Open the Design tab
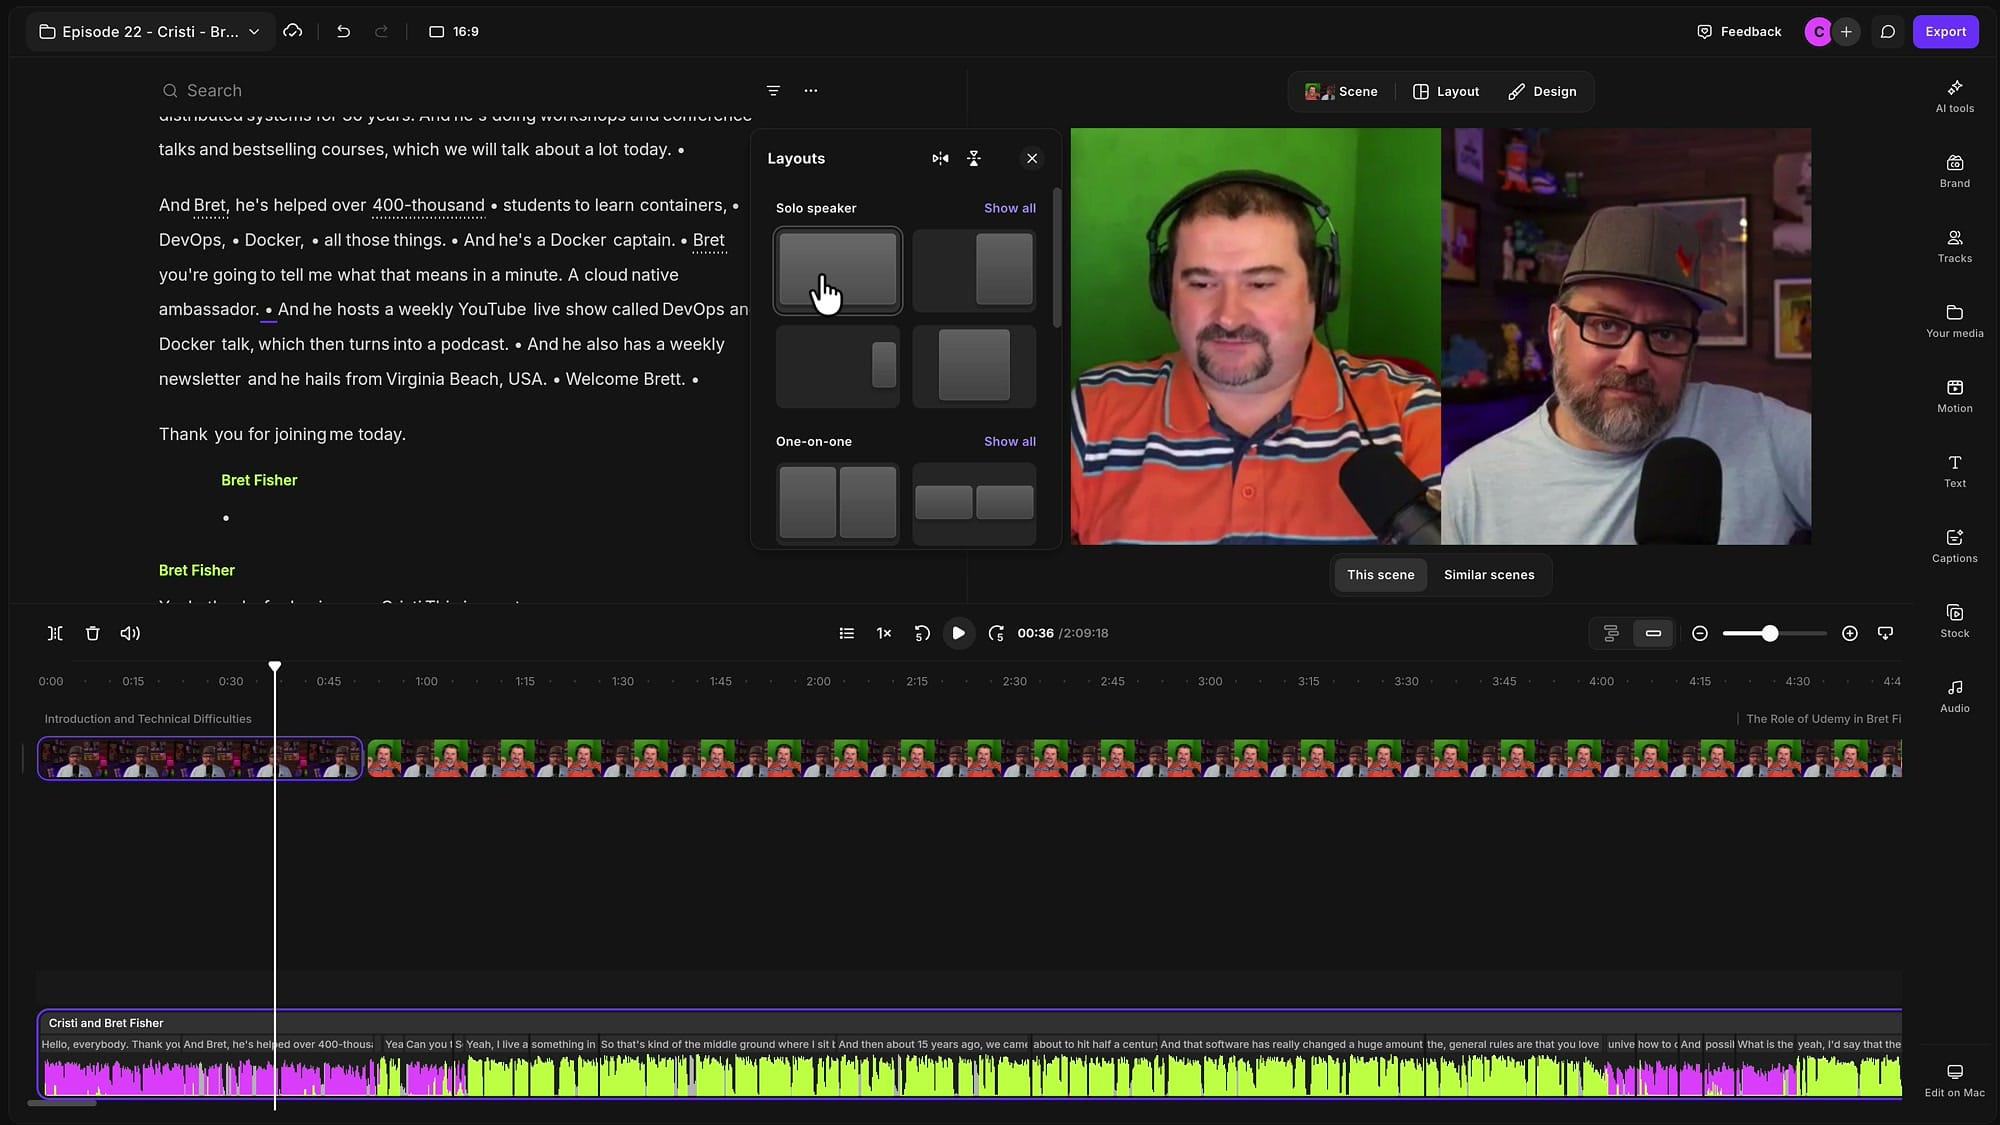Screen dimensions: 2000x1125 click(1542, 91)
